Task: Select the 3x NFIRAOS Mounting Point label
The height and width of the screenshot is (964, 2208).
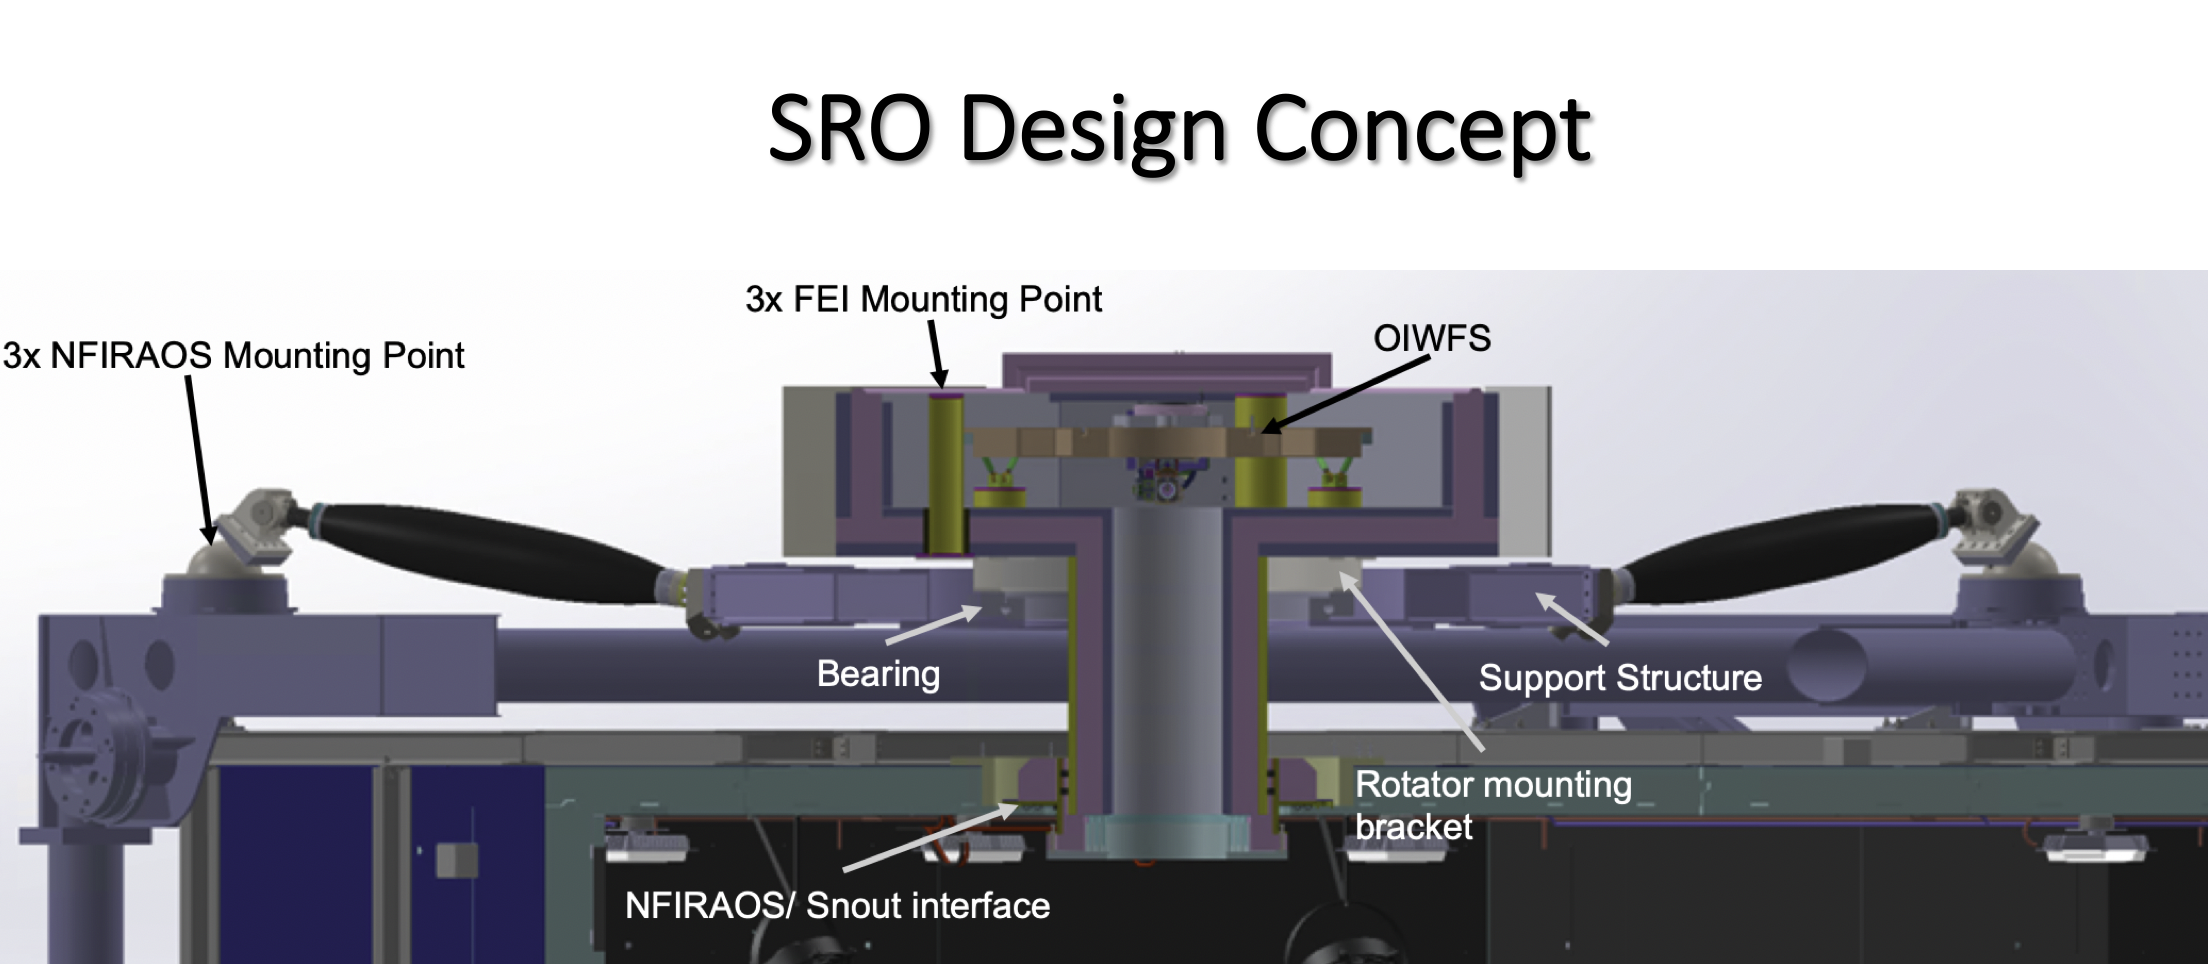Action: tap(233, 356)
